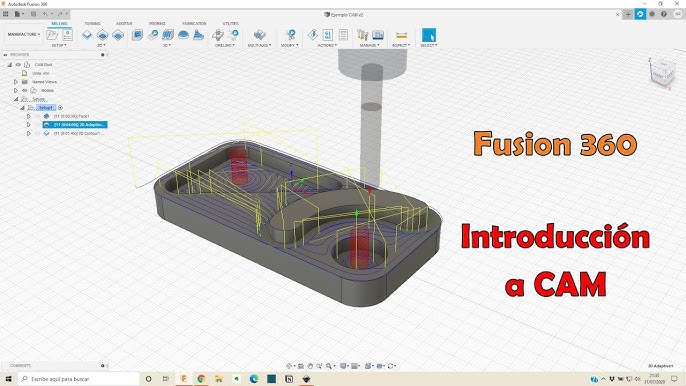Switch to the TURNING tab
Image resolution: width=686 pixels, height=386 pixels.
(x=92, y=23)
